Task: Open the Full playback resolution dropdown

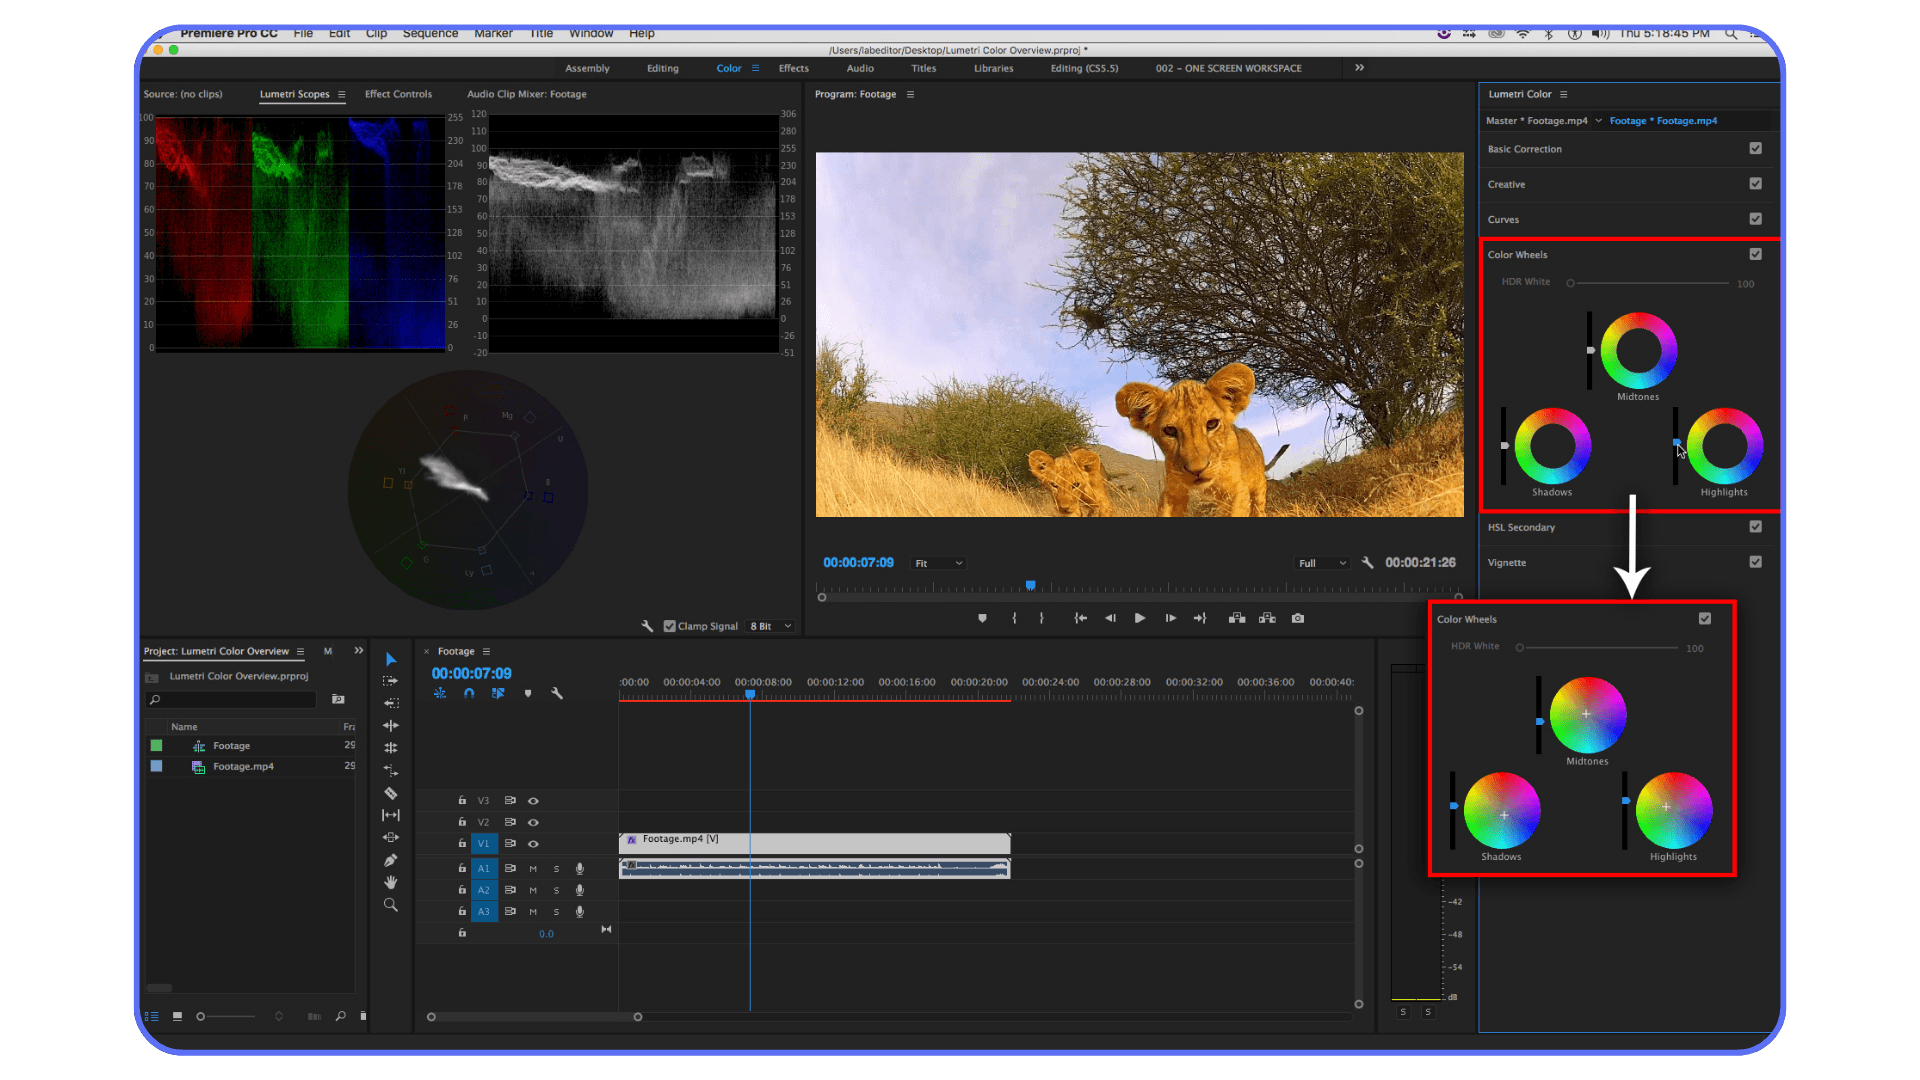Action: (x=1321, y=562)
